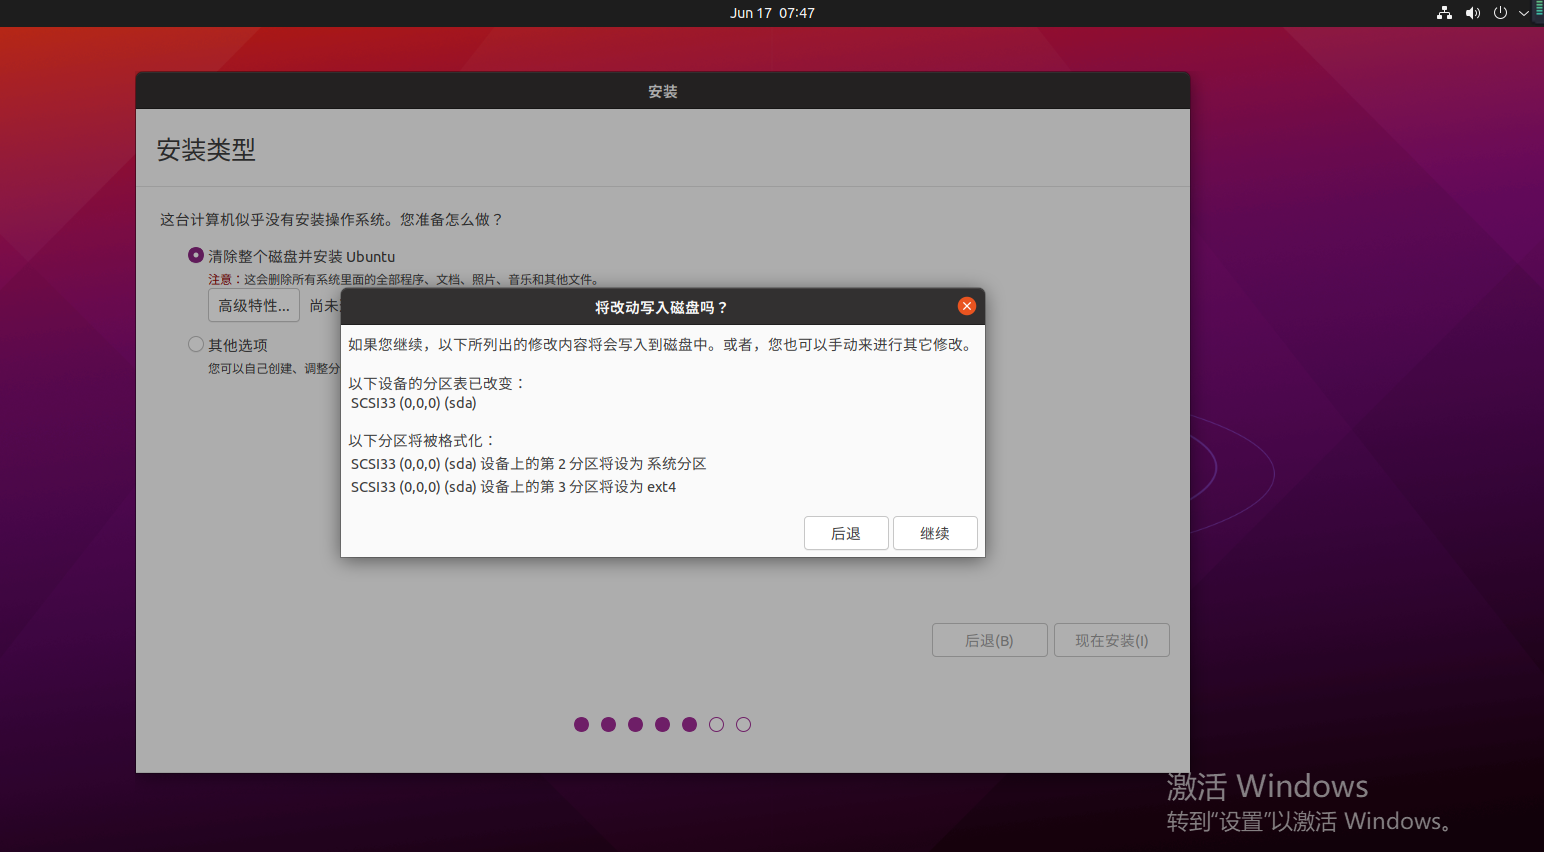Click 后退 inside the confirmation dialog
The height and width of the screenshot is (852, 1544).
click(x=846, y=533)
